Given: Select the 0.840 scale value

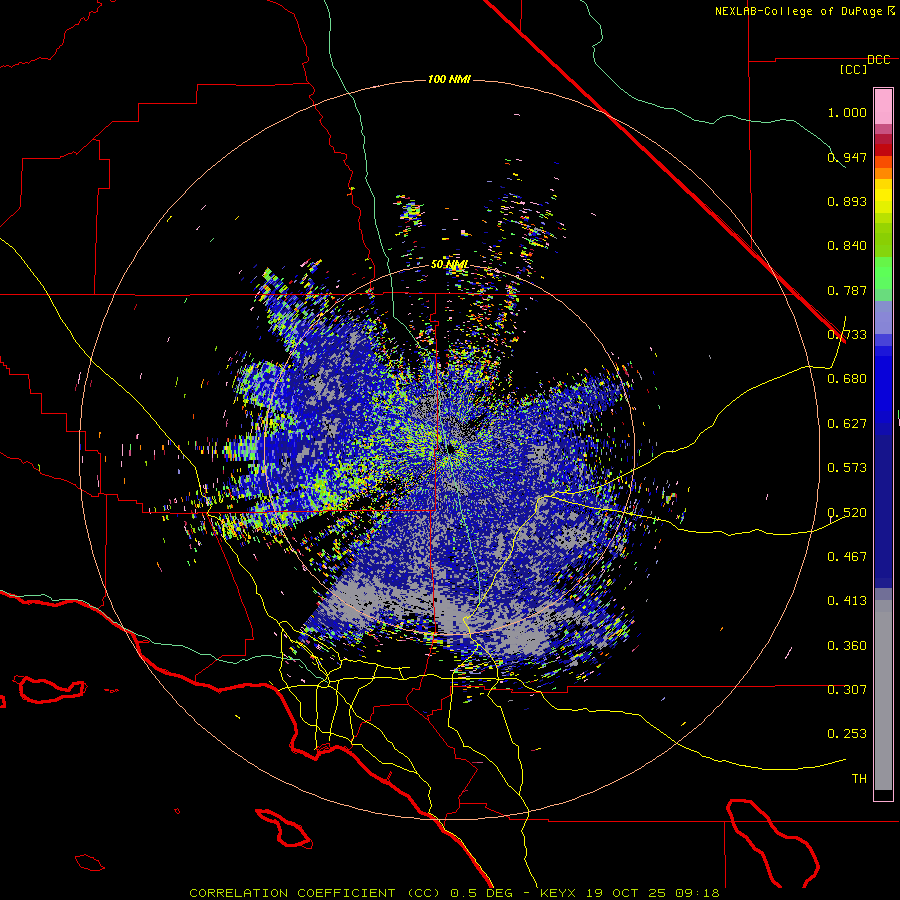Looking at the screenshot, I should coord(847,246).
